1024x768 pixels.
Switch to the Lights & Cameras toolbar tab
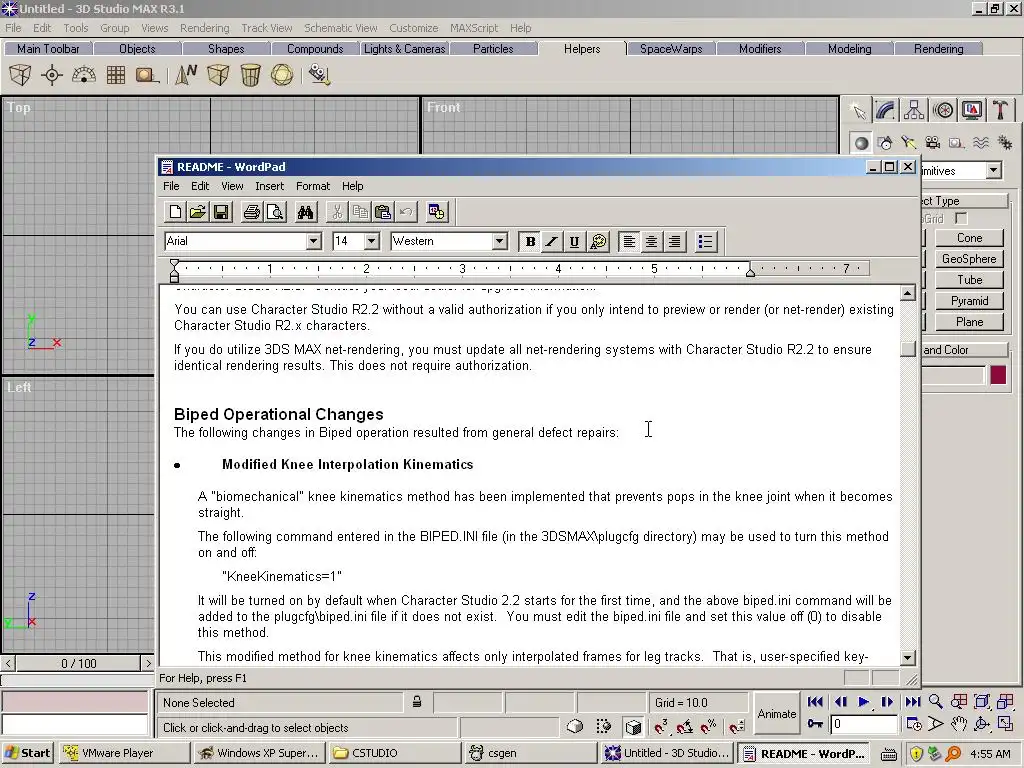click(404, 49)
